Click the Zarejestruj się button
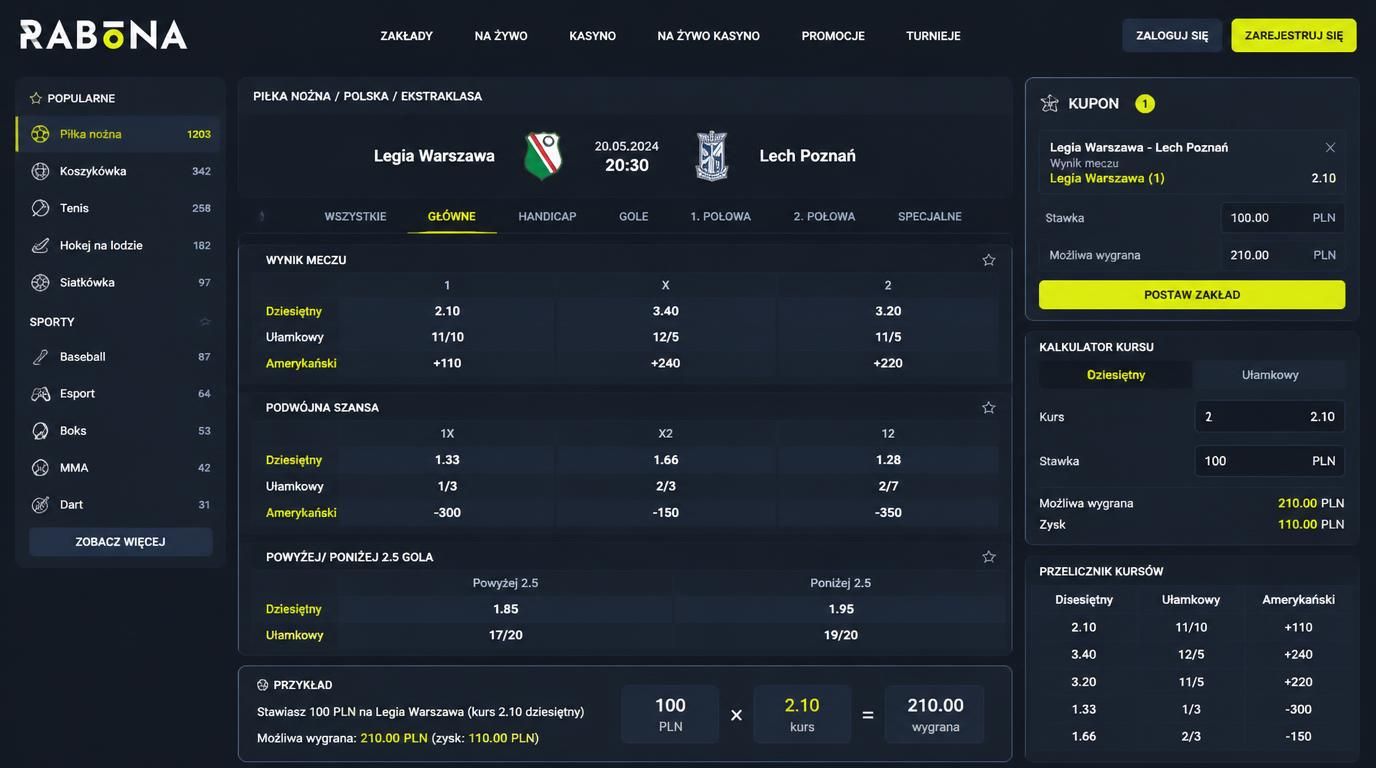1376x768 pixels. tap(1294, 35)
